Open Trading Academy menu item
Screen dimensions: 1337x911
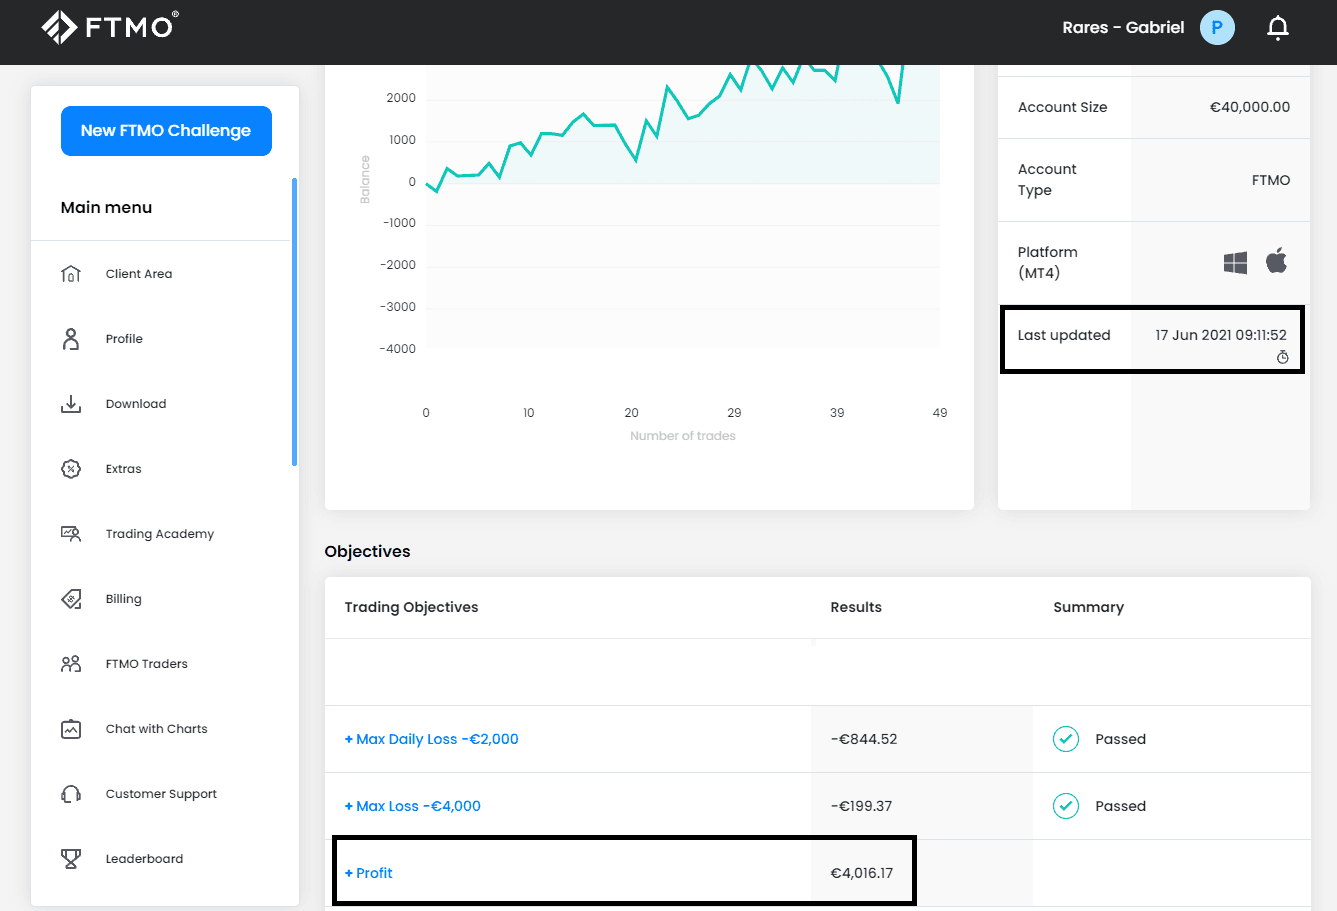tap(160, 534)
